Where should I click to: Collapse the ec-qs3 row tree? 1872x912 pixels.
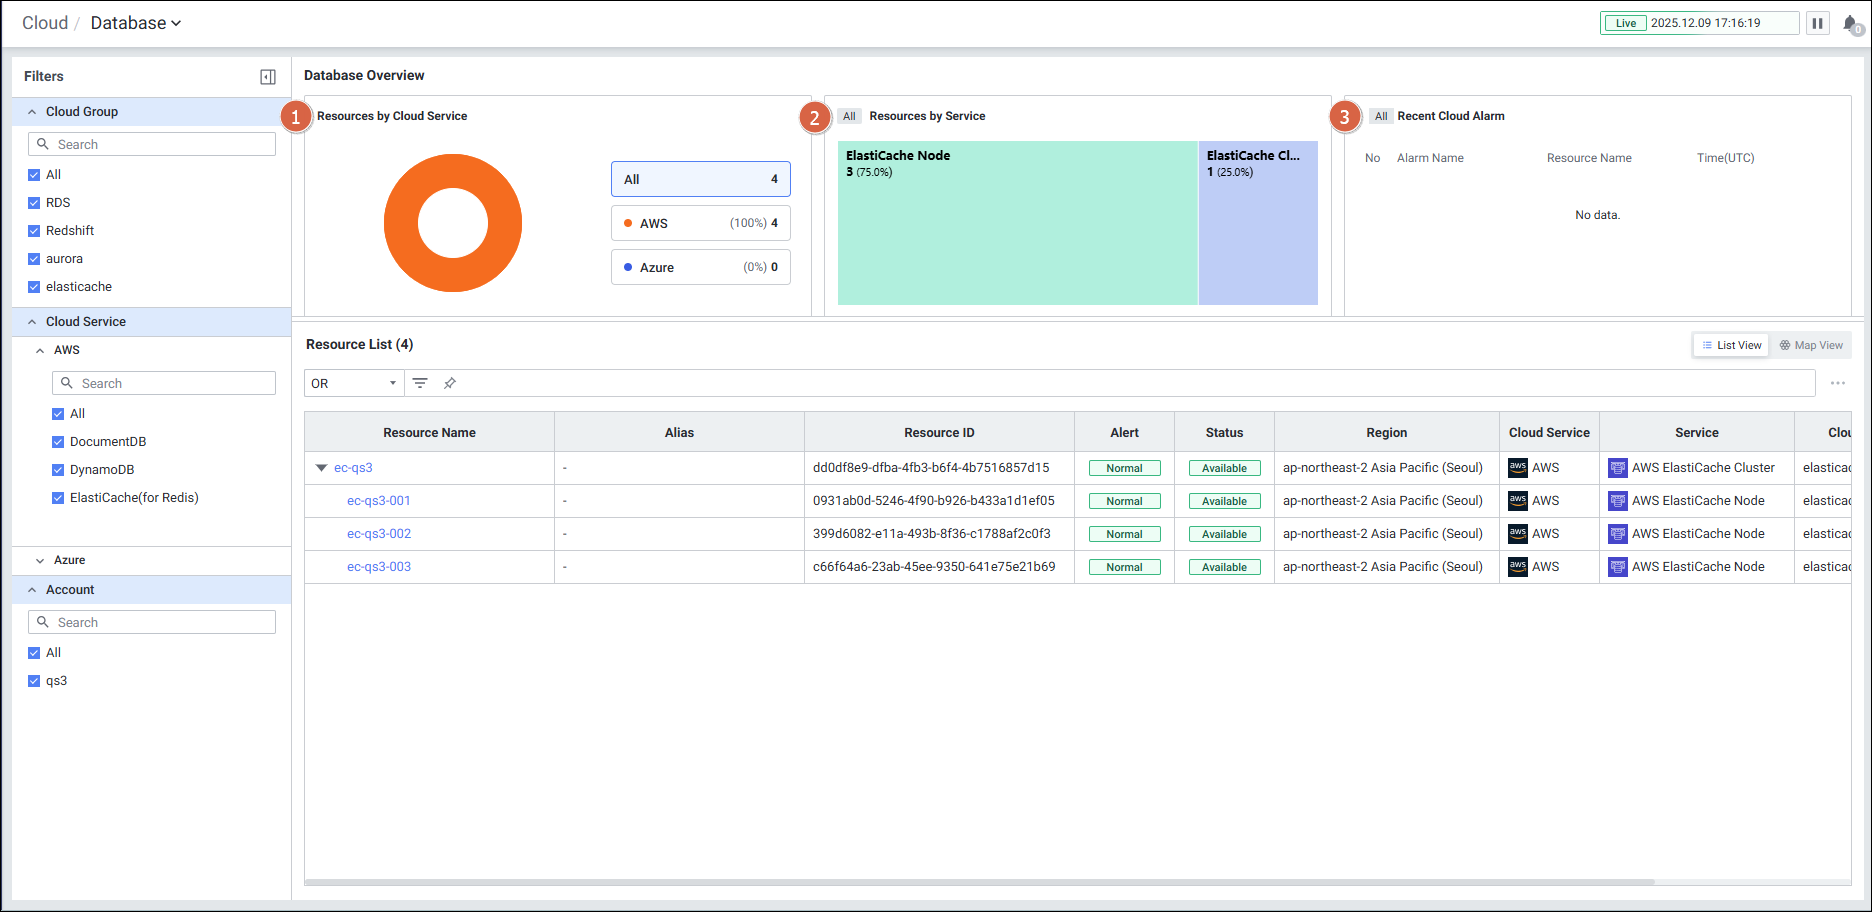pos(321,468)
